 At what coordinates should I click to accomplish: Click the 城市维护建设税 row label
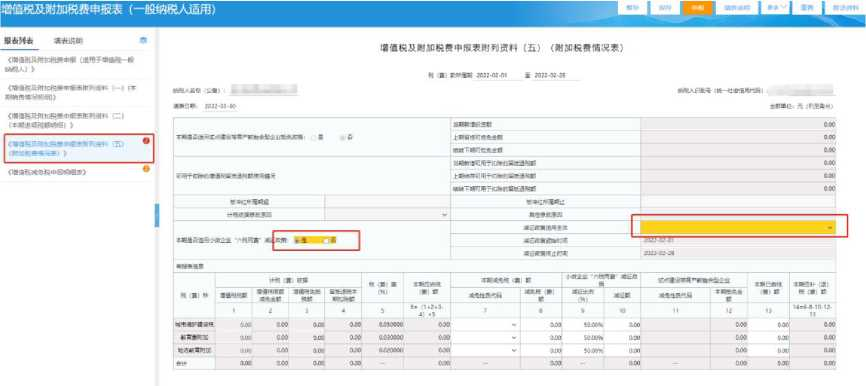point(194,325)
